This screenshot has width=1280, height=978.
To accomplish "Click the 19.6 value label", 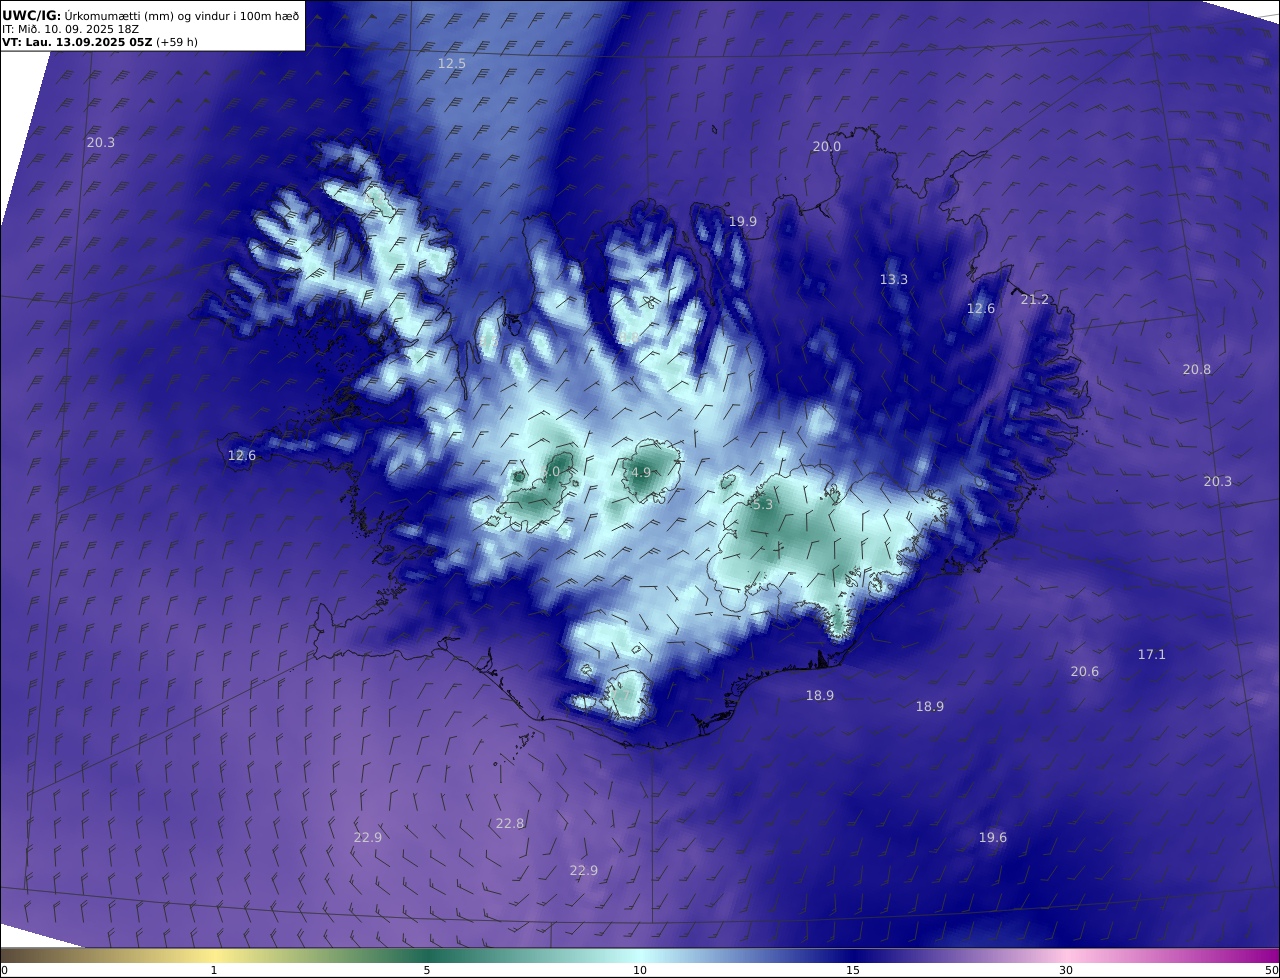I will click(992, 837).
